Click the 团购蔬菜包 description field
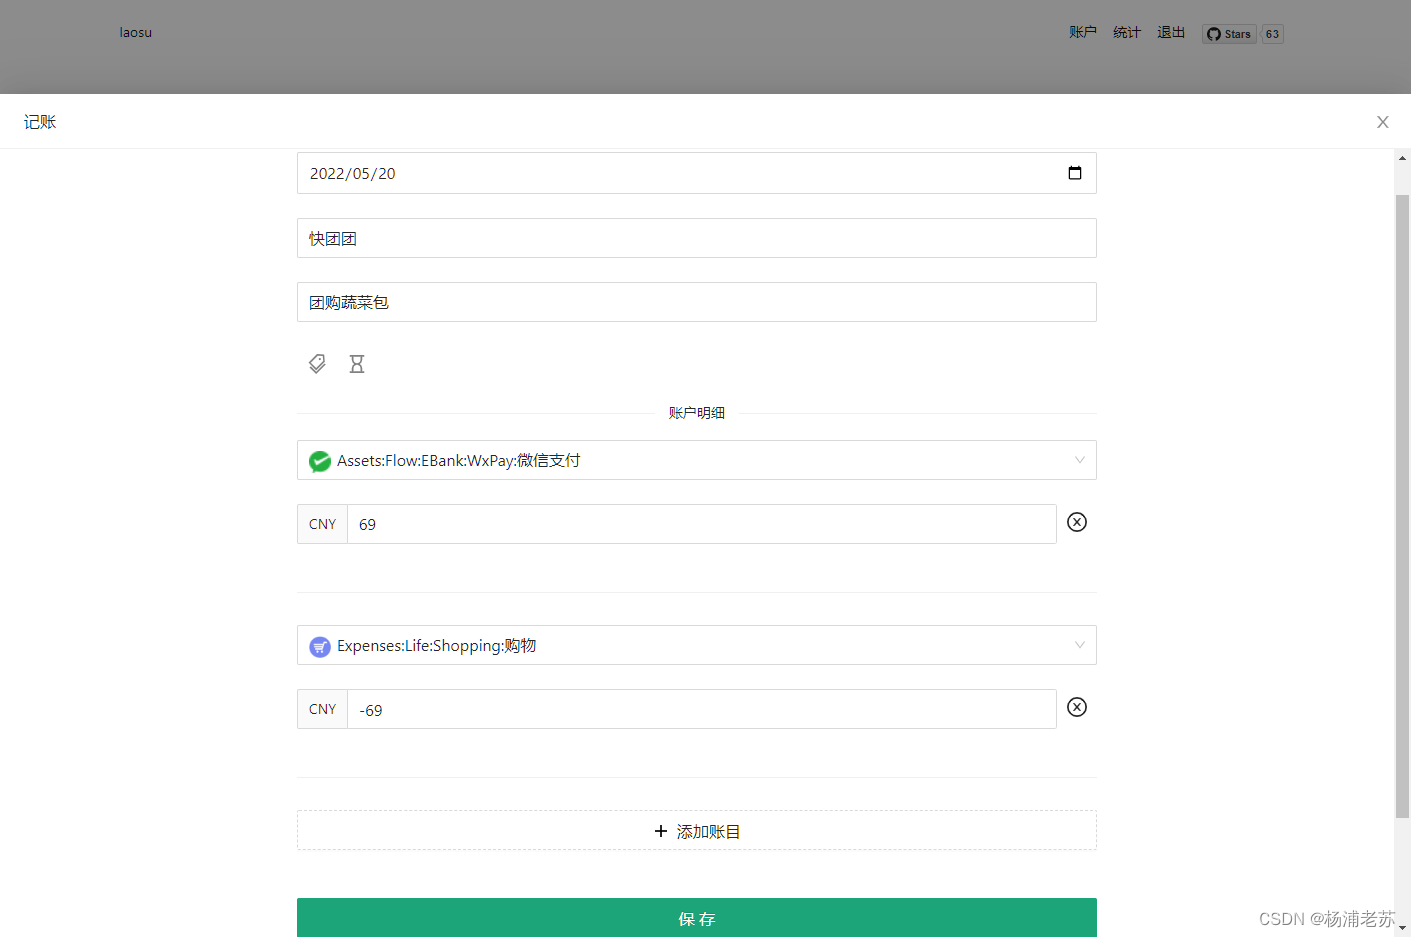The width and height of the screenshot is (1411, 937). (697, 301)
